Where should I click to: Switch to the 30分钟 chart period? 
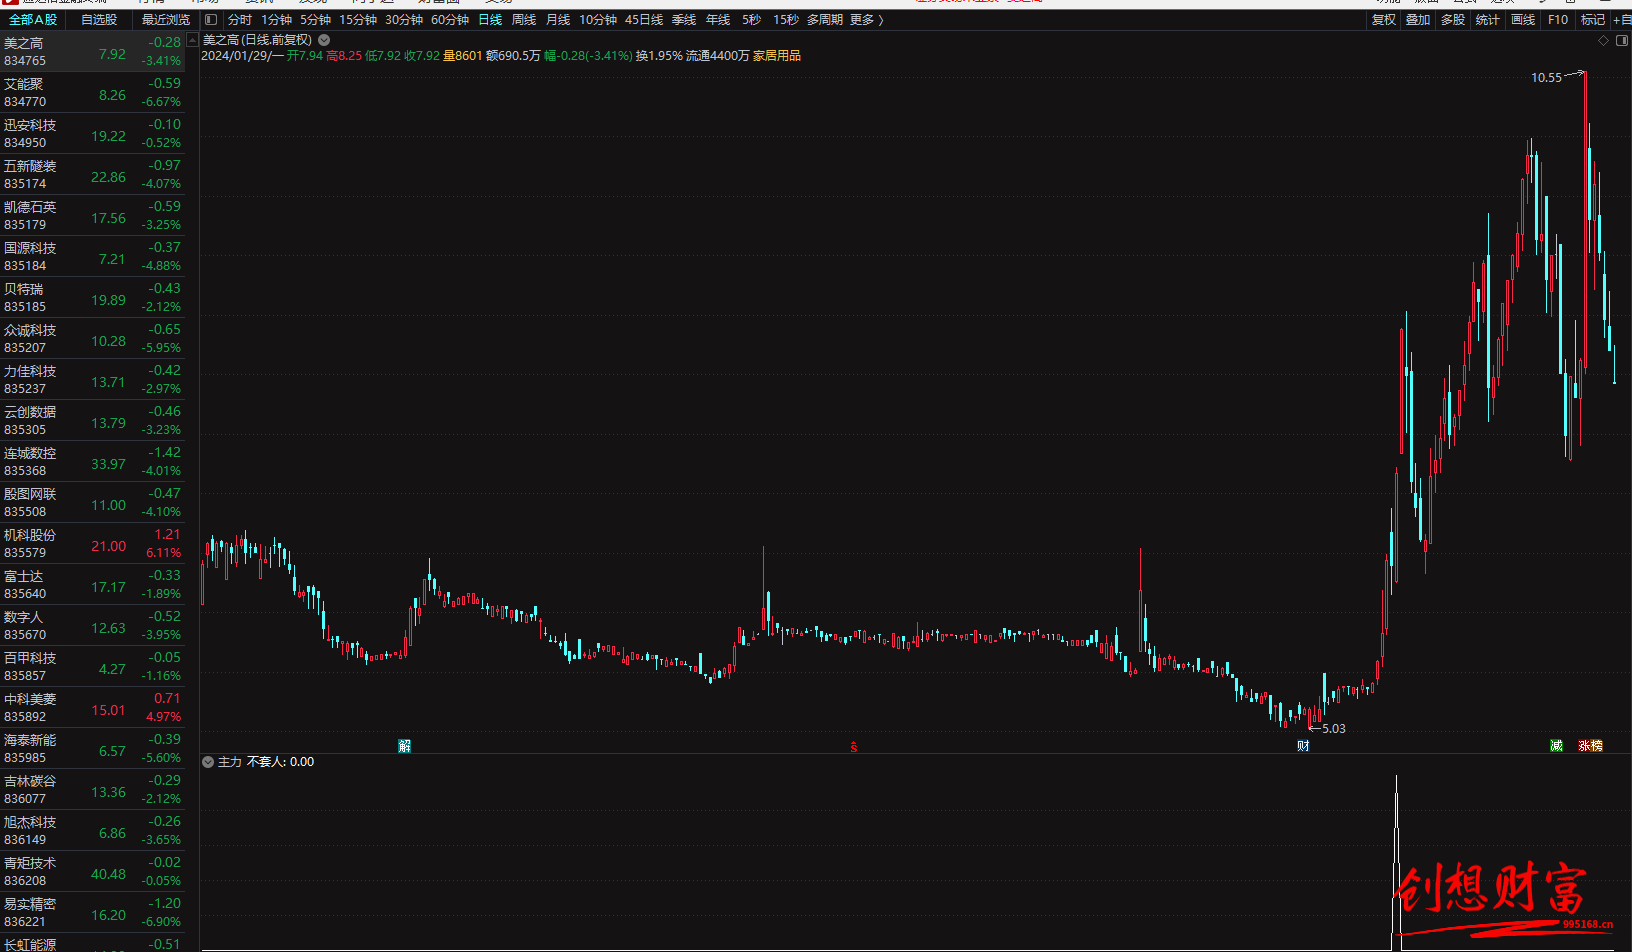404,19
